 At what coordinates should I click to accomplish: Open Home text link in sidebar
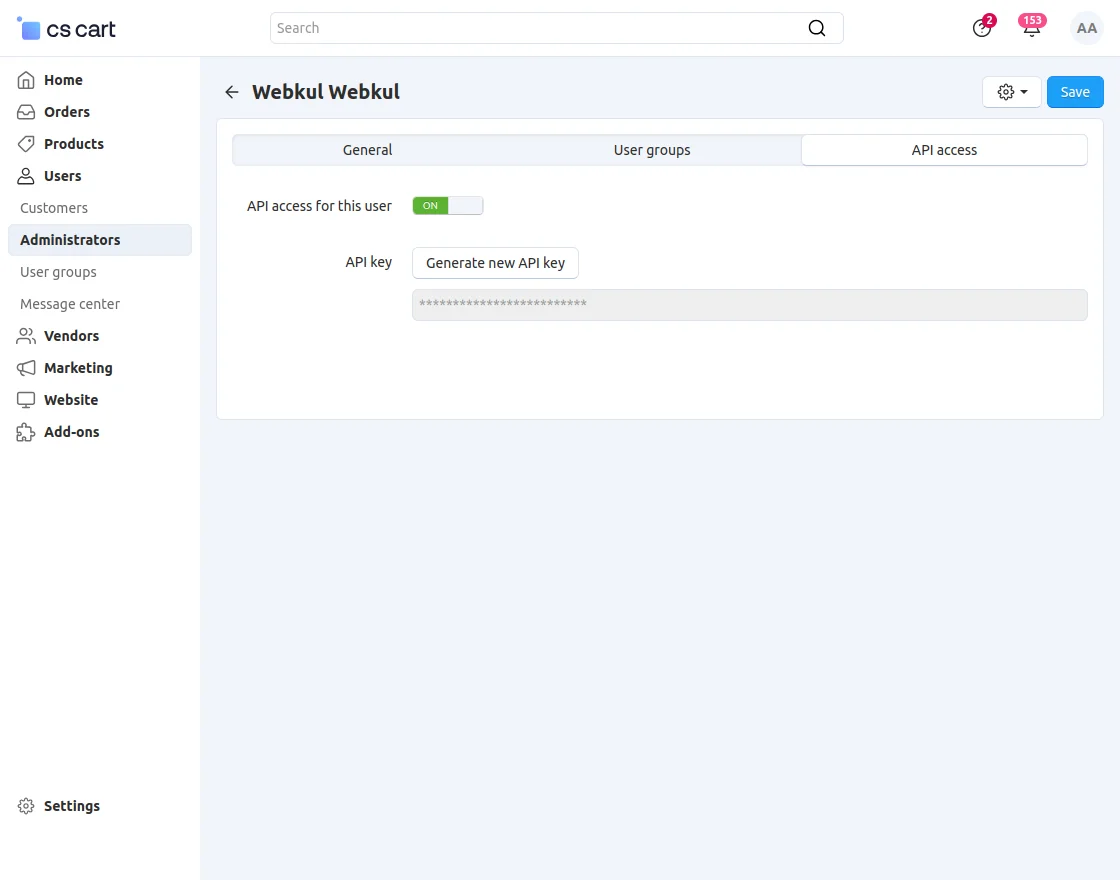[63, 80]
